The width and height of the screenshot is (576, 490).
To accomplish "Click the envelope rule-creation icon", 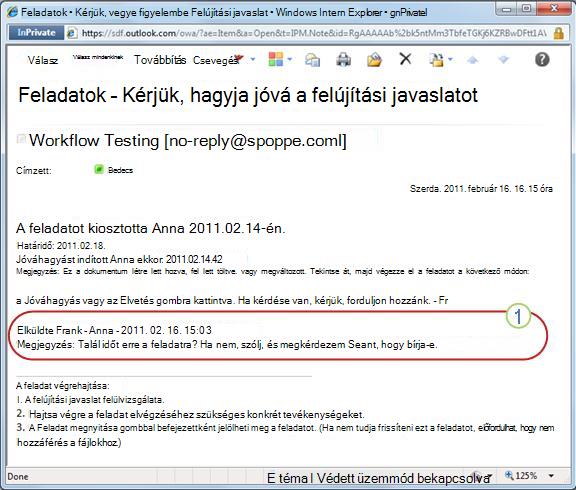I will pyautogui.click(x=312, y=60).
